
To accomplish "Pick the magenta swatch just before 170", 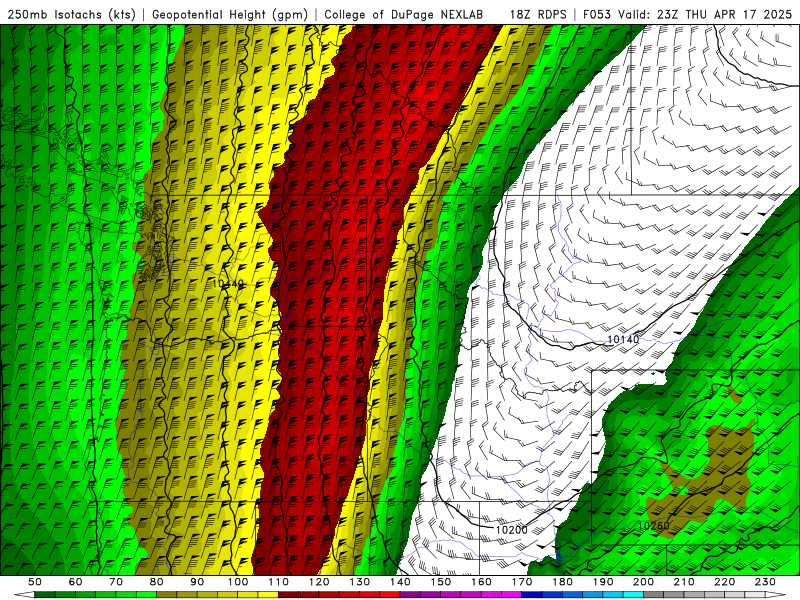I will (512, 595).
